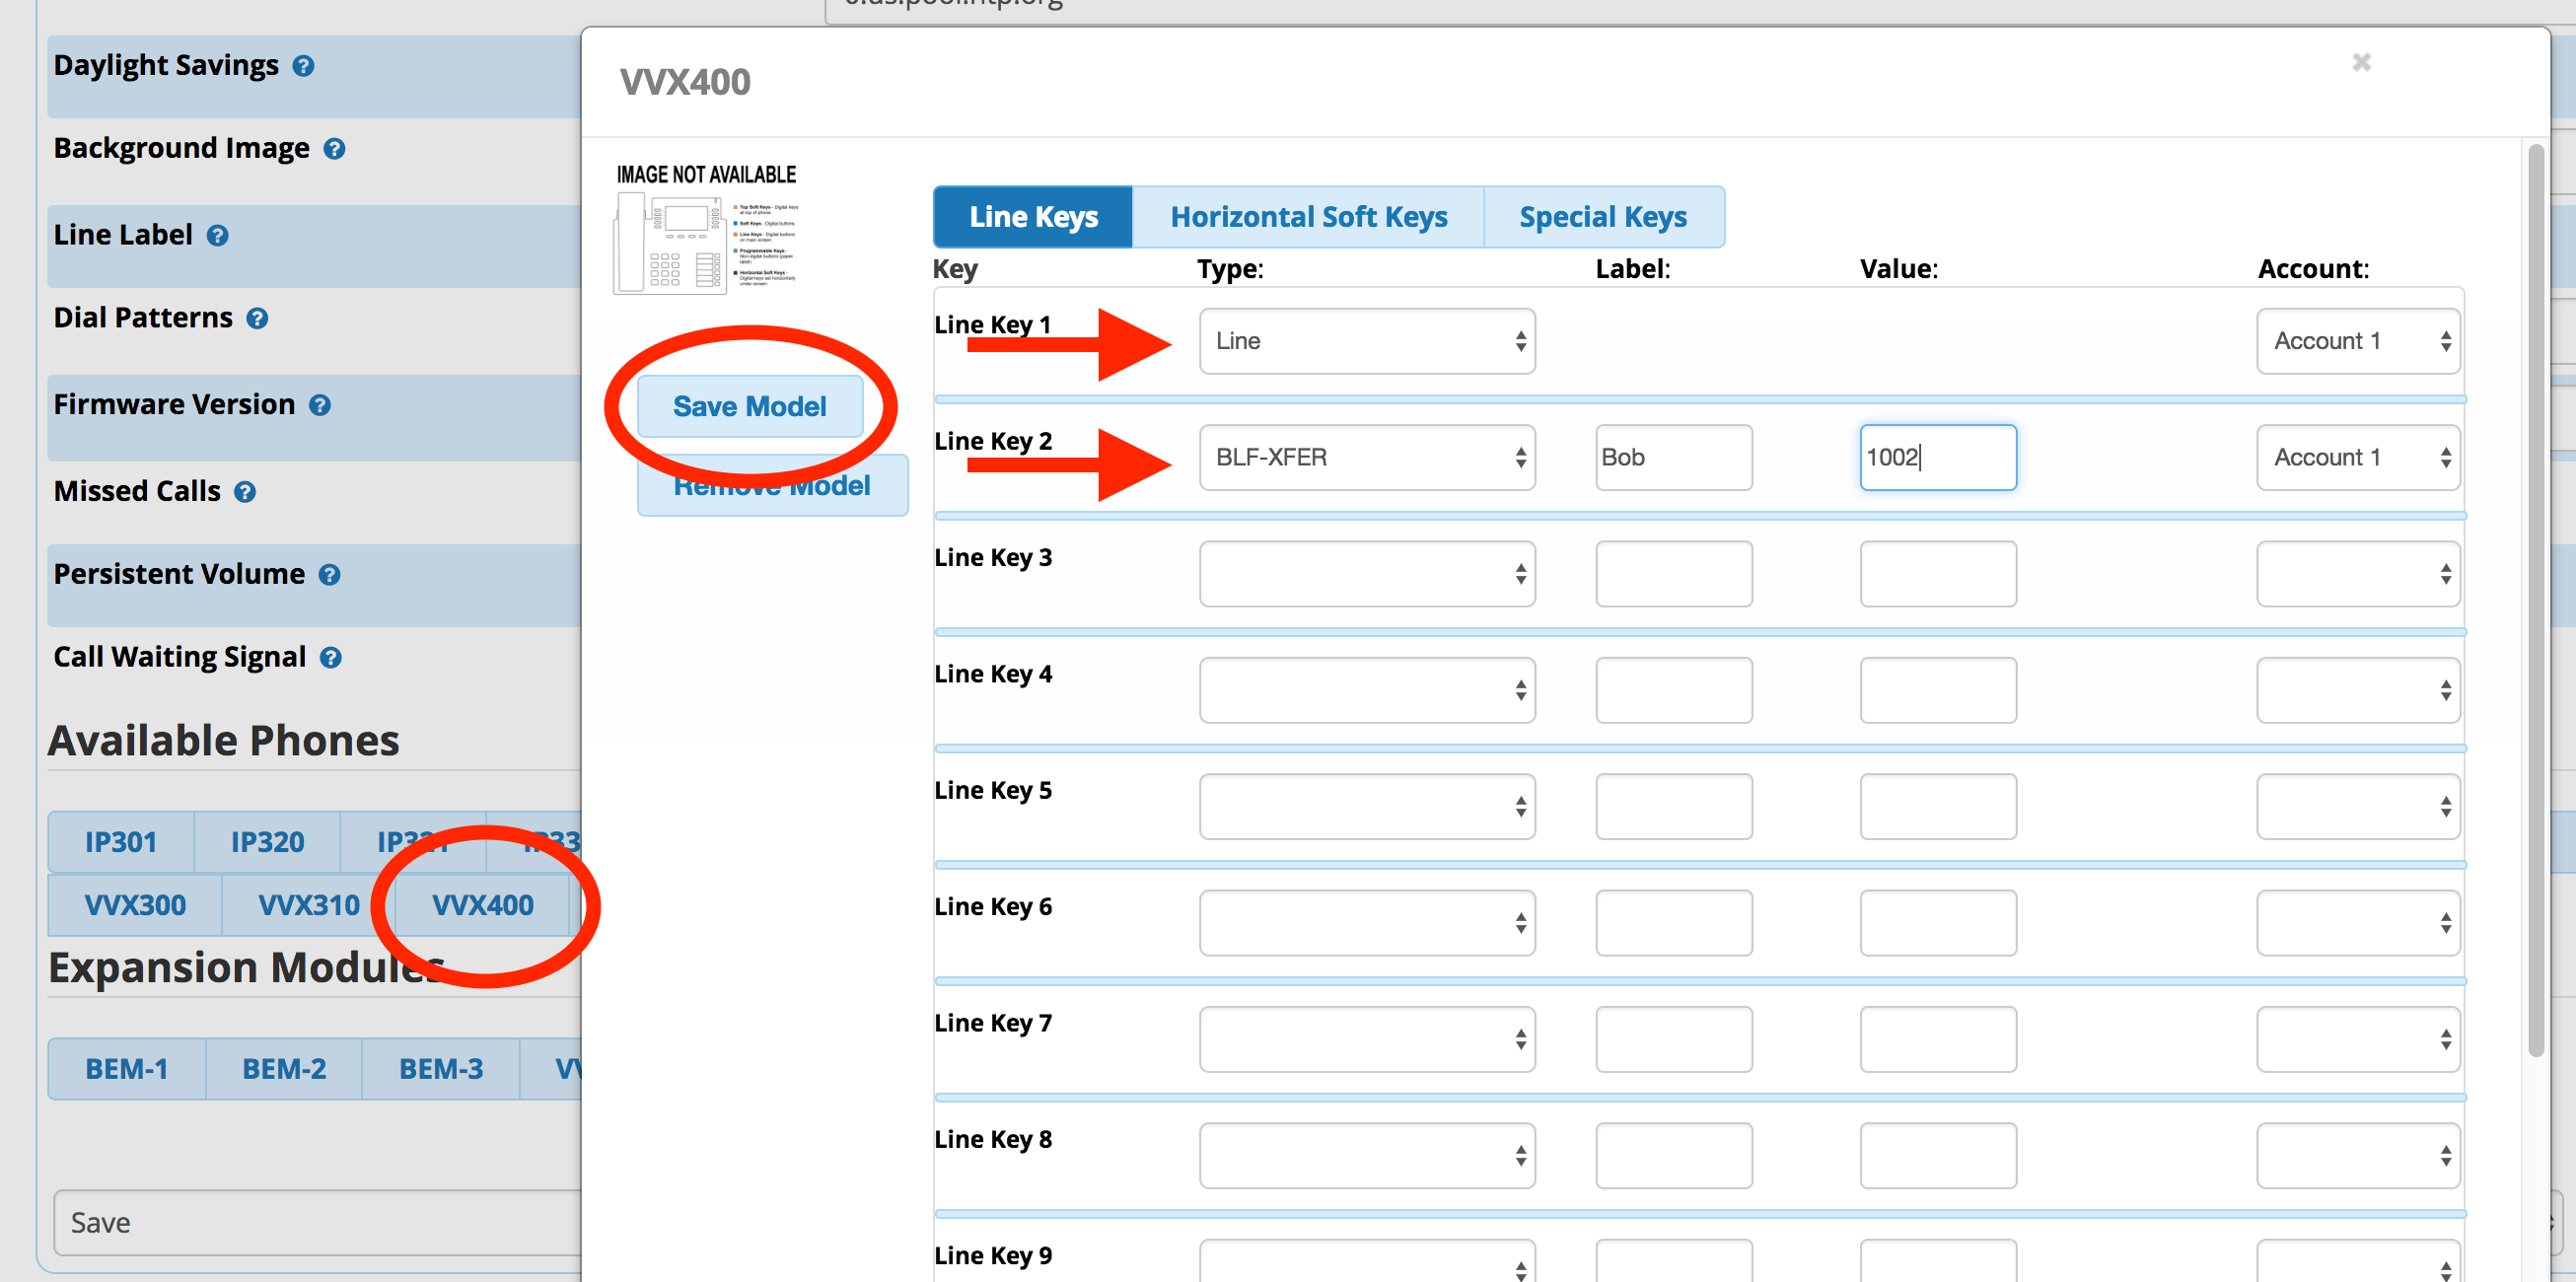The height and width of the screenshot is (1282, 2576).
Task: Click the Line Key 3 Value field
Action: (x=1937, y=574)
